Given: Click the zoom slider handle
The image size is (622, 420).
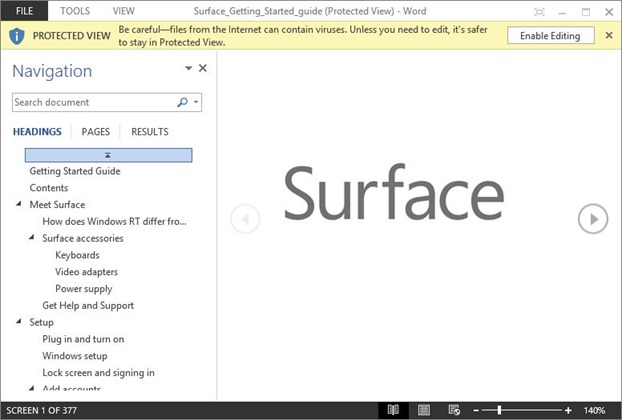Looking at the screenshot, I should pos(499,410).
